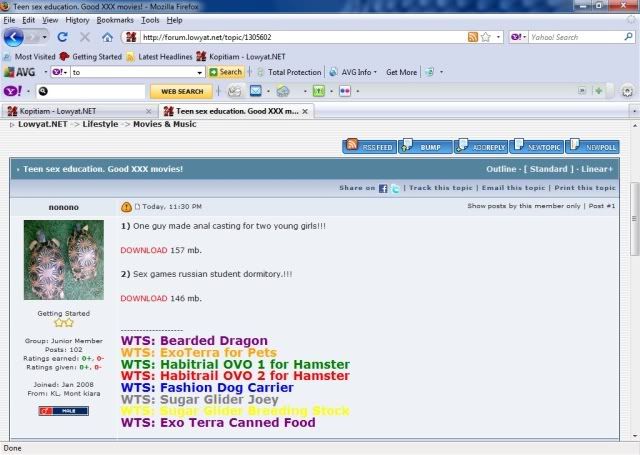Open Yahoo toolbar mail icon
640x455 pixels.
click(256, 91)
